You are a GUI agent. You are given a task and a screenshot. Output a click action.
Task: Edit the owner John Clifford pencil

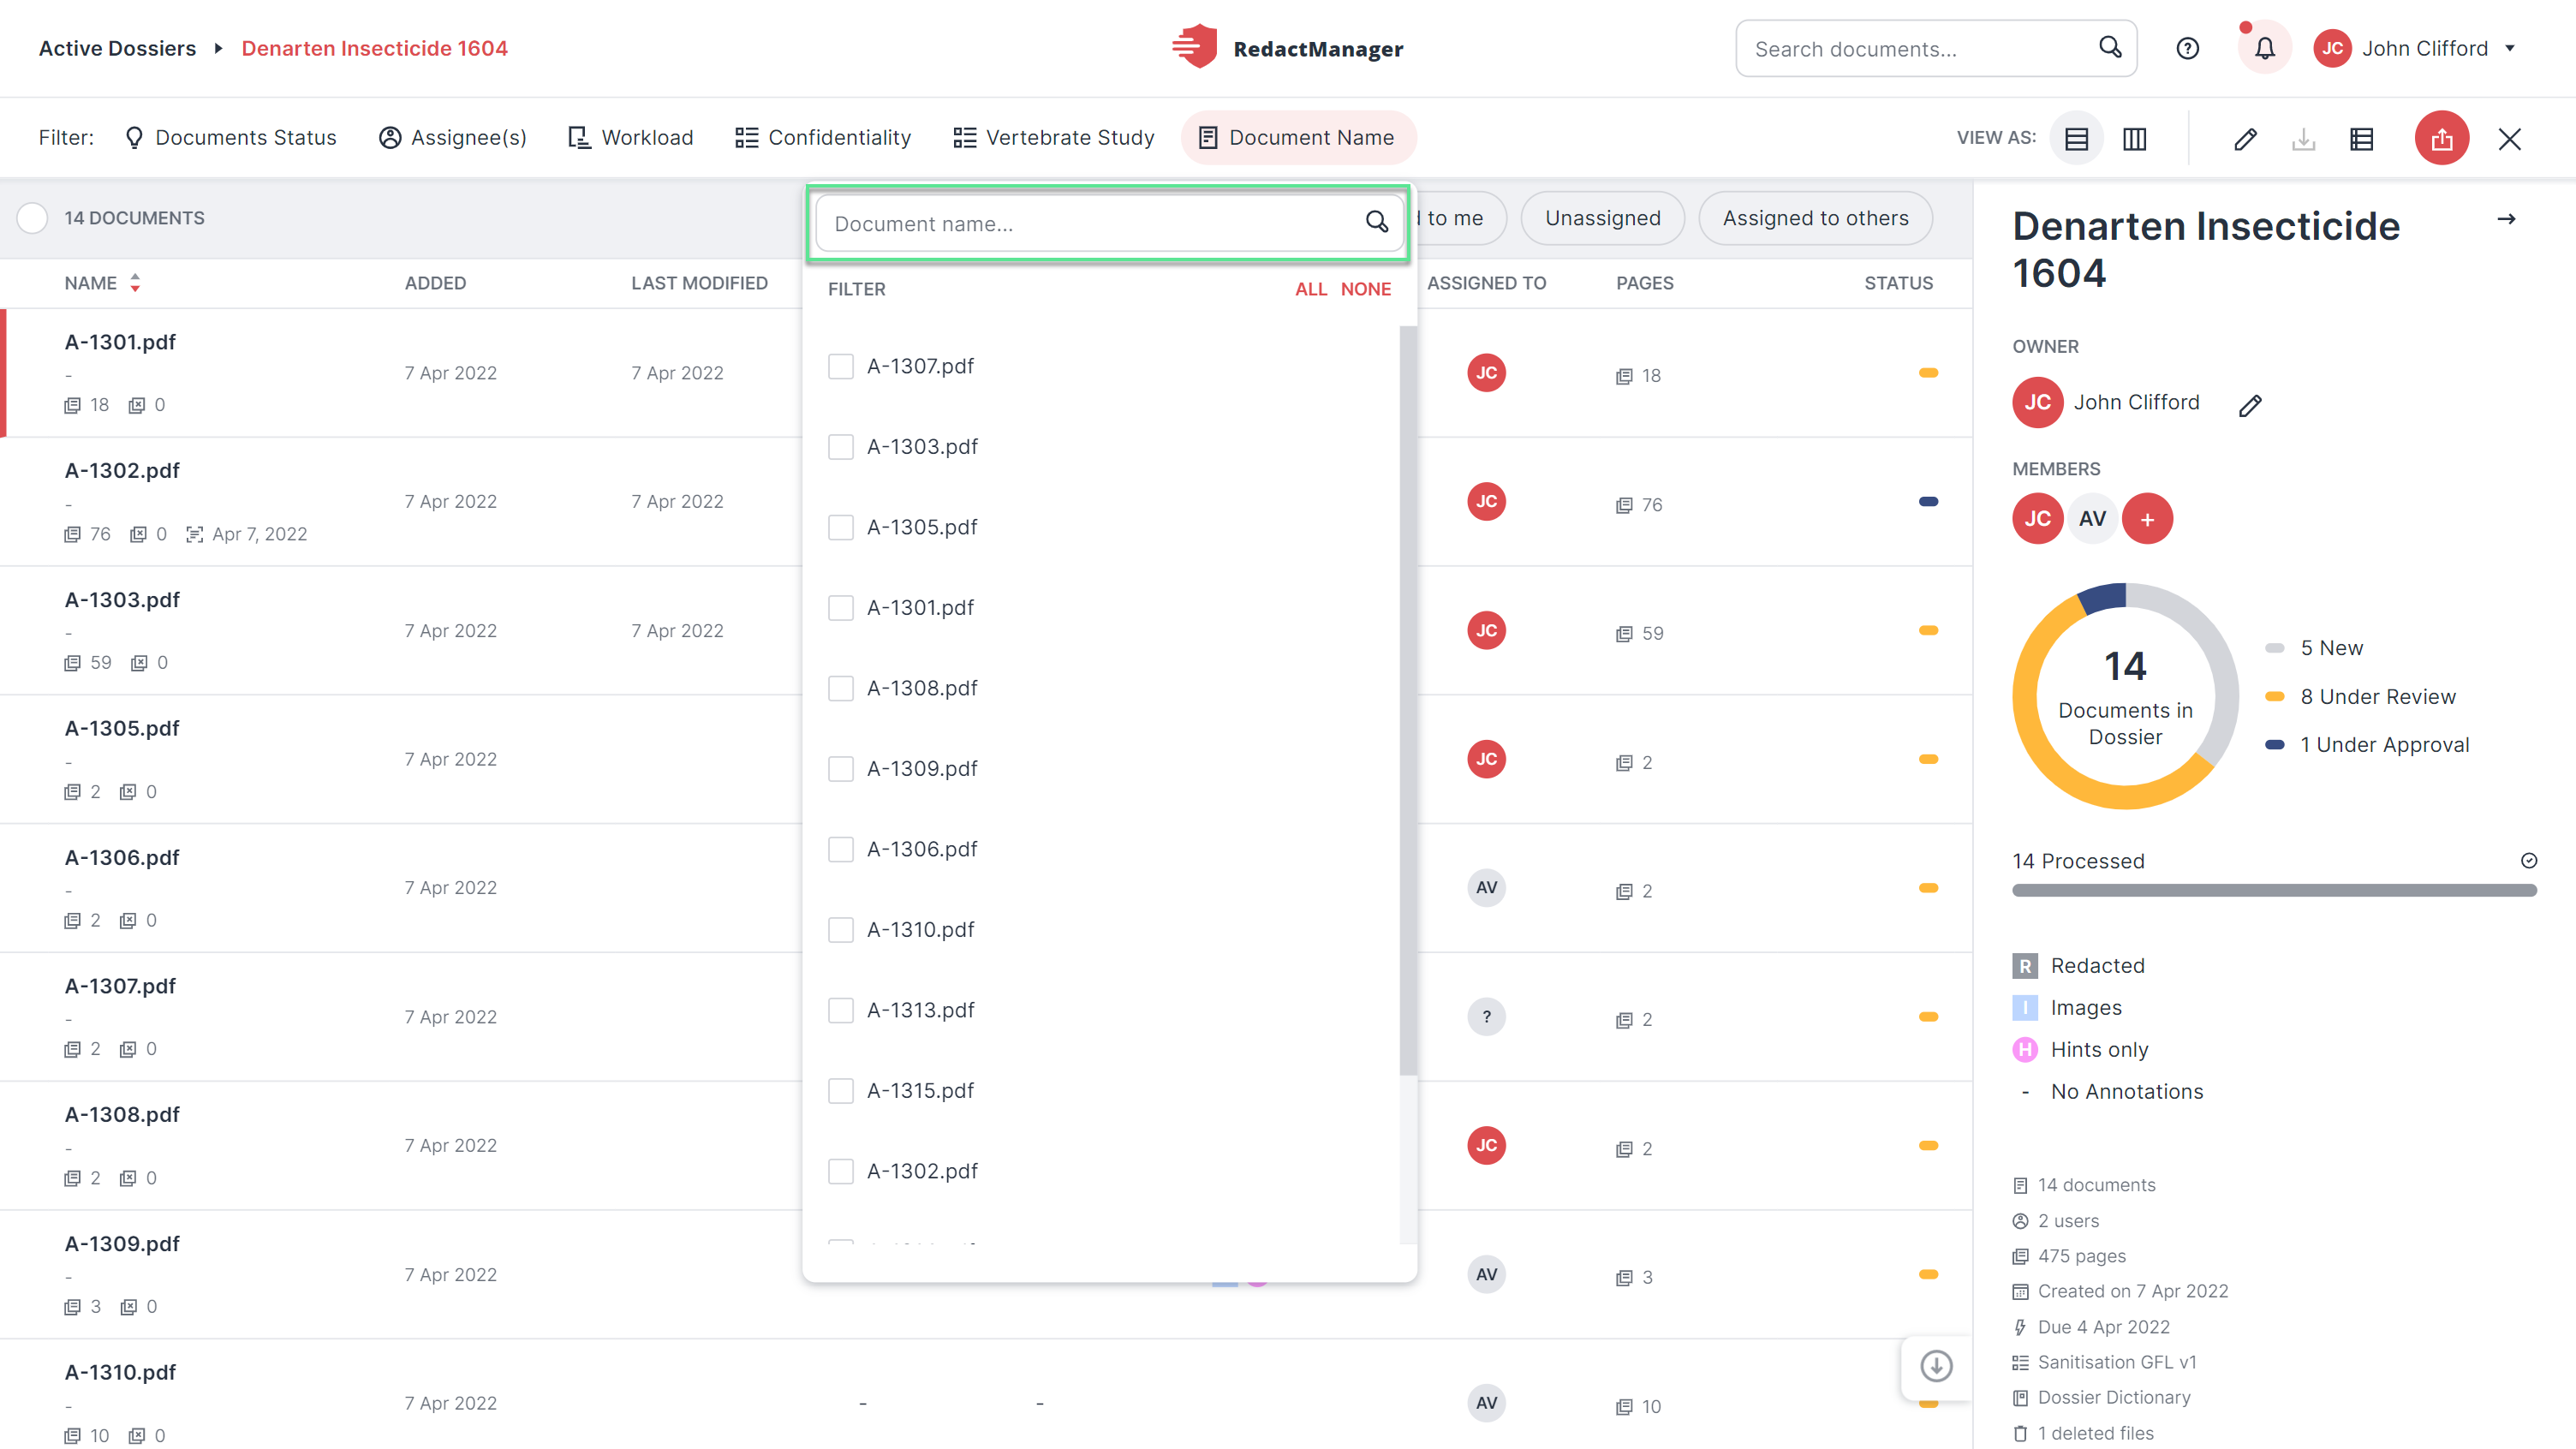[2250, 404]
